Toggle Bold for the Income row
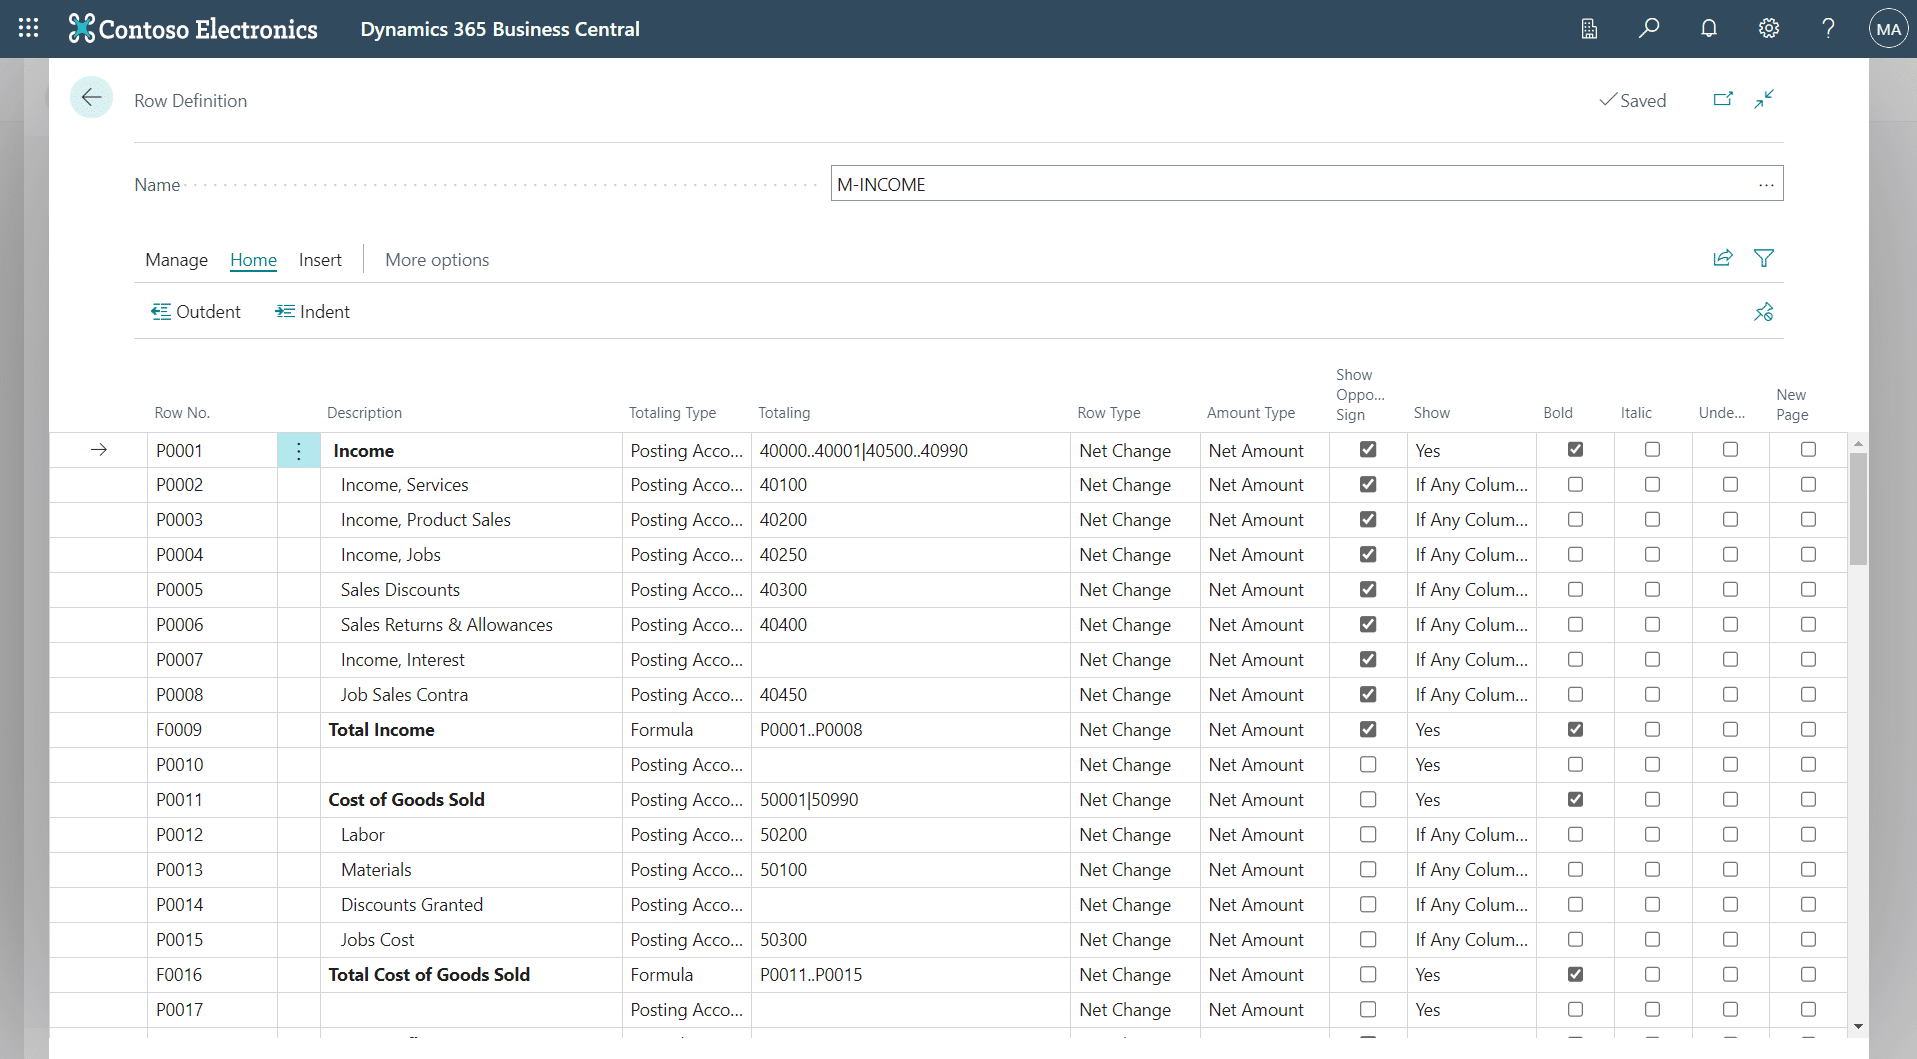1917x1059 pixels. pos(1575,450)
